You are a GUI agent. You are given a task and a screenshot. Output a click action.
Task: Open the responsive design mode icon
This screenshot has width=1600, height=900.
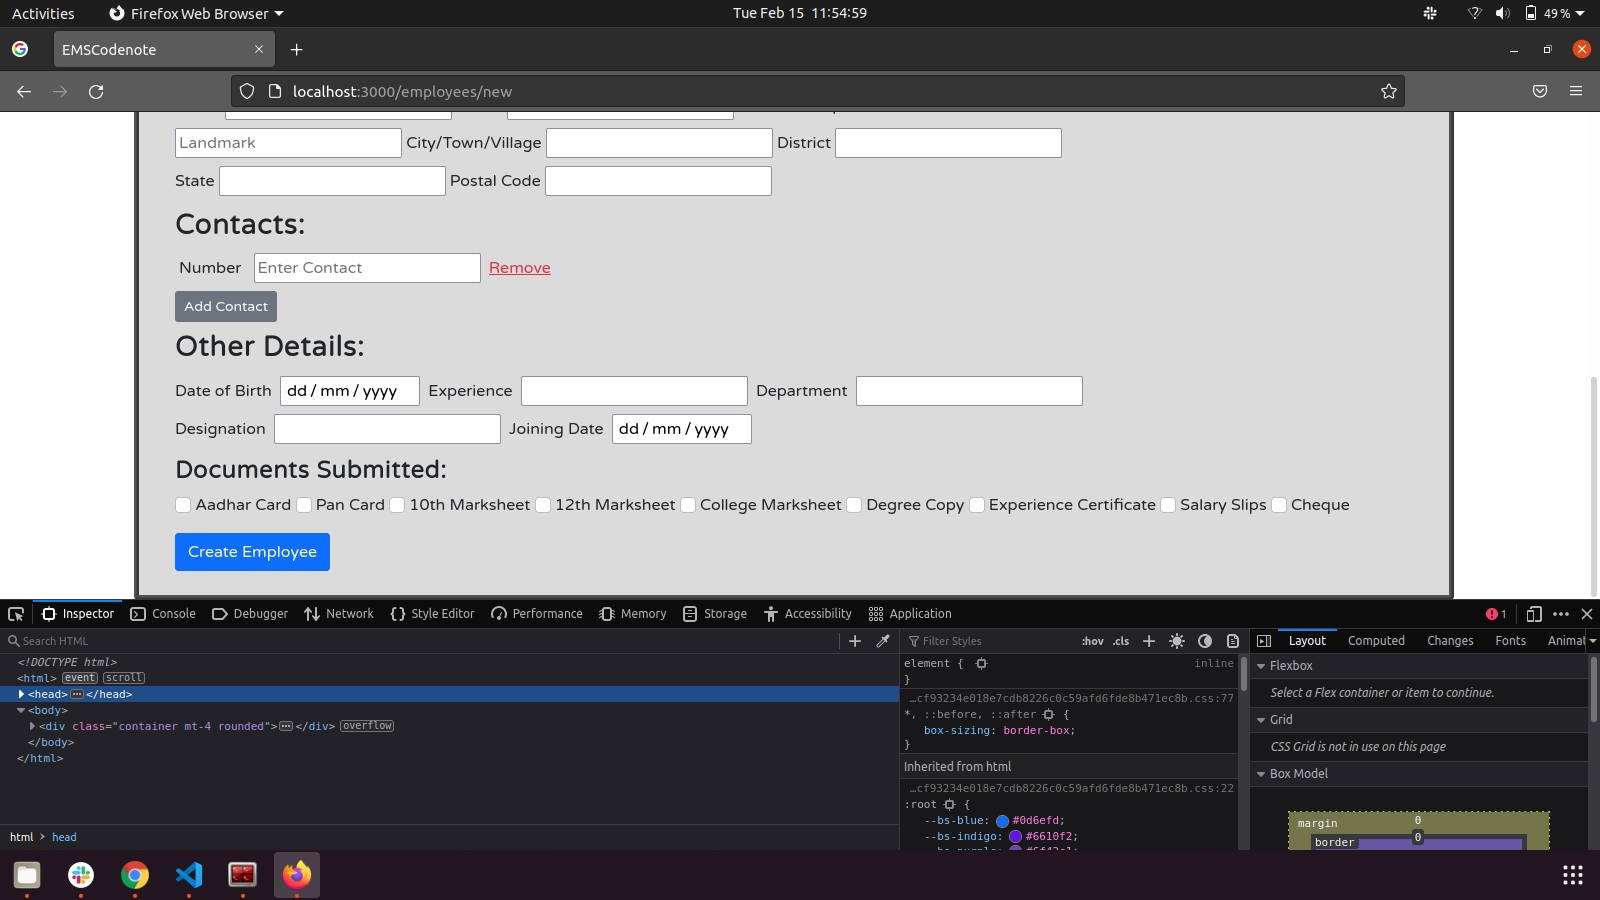point(1534,614)
